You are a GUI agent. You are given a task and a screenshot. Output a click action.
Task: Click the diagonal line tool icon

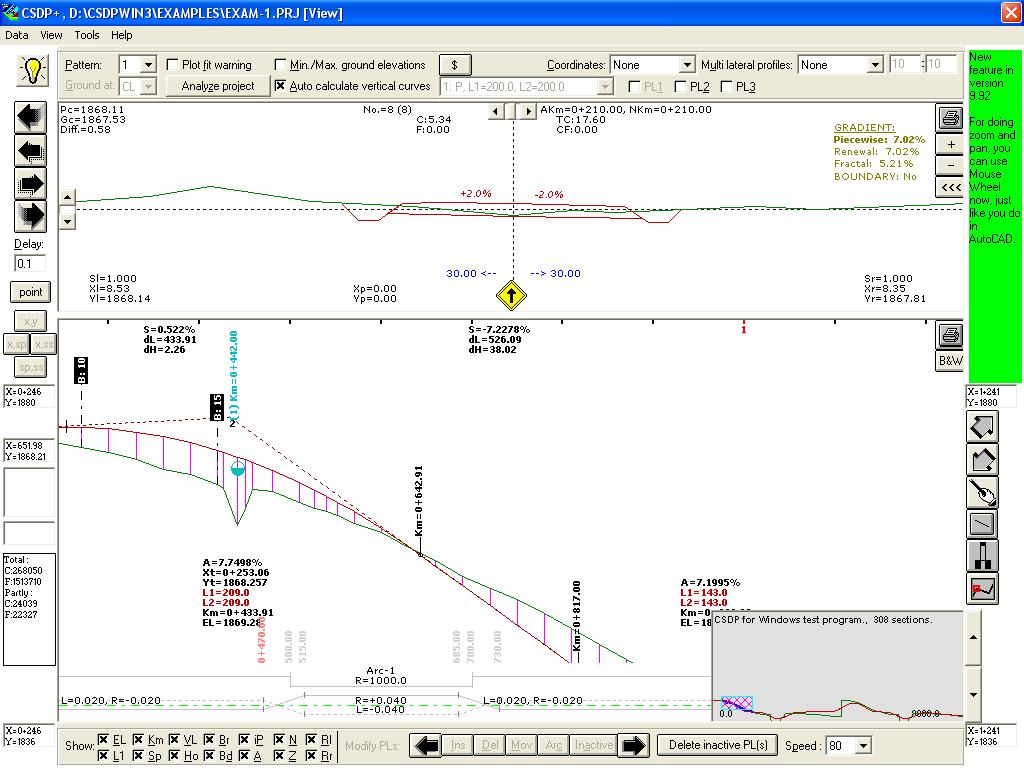click(x=982, y=524)
